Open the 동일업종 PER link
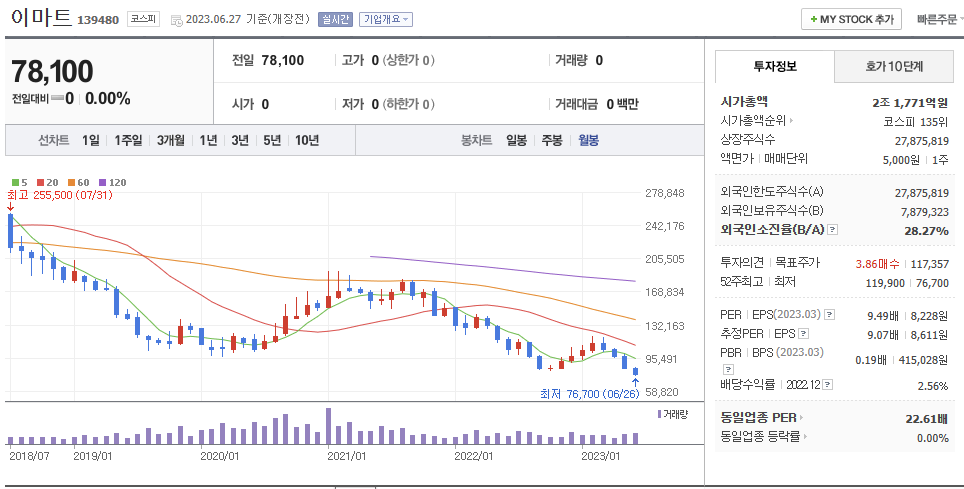The image size is (964, 489). 762,418
